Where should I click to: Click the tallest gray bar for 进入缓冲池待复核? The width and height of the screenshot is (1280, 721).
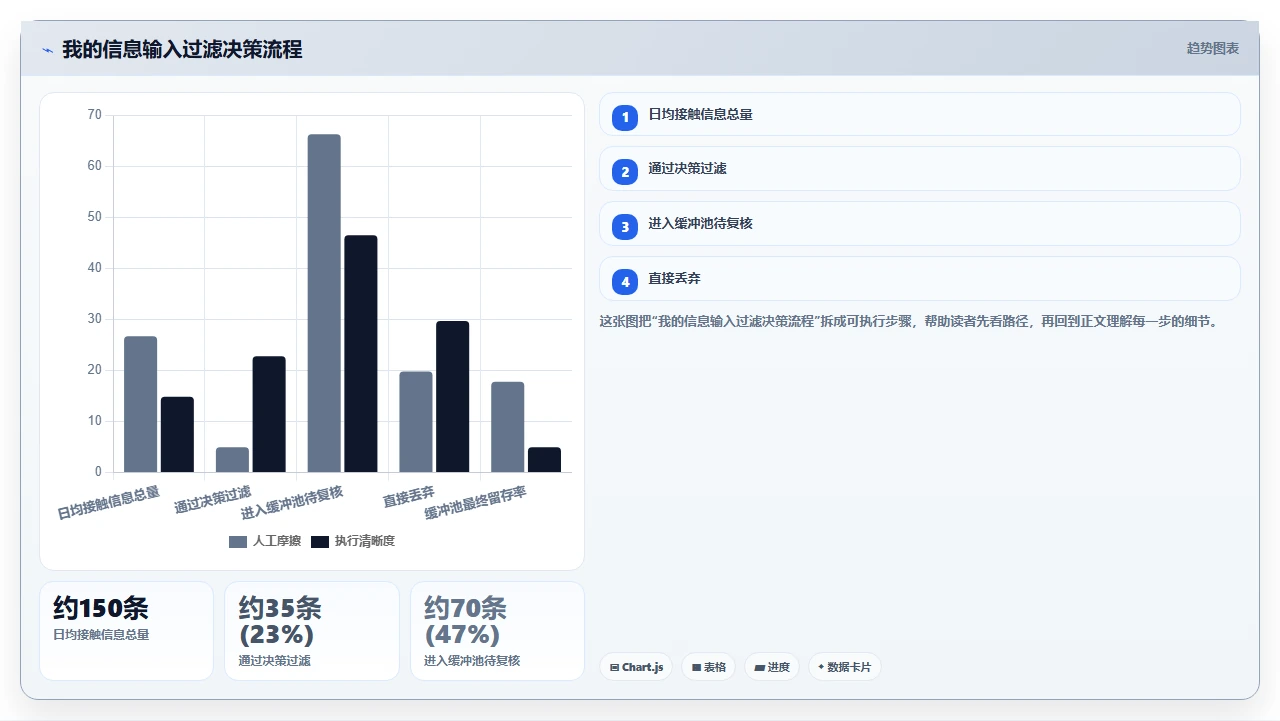[x=324, y=303]
